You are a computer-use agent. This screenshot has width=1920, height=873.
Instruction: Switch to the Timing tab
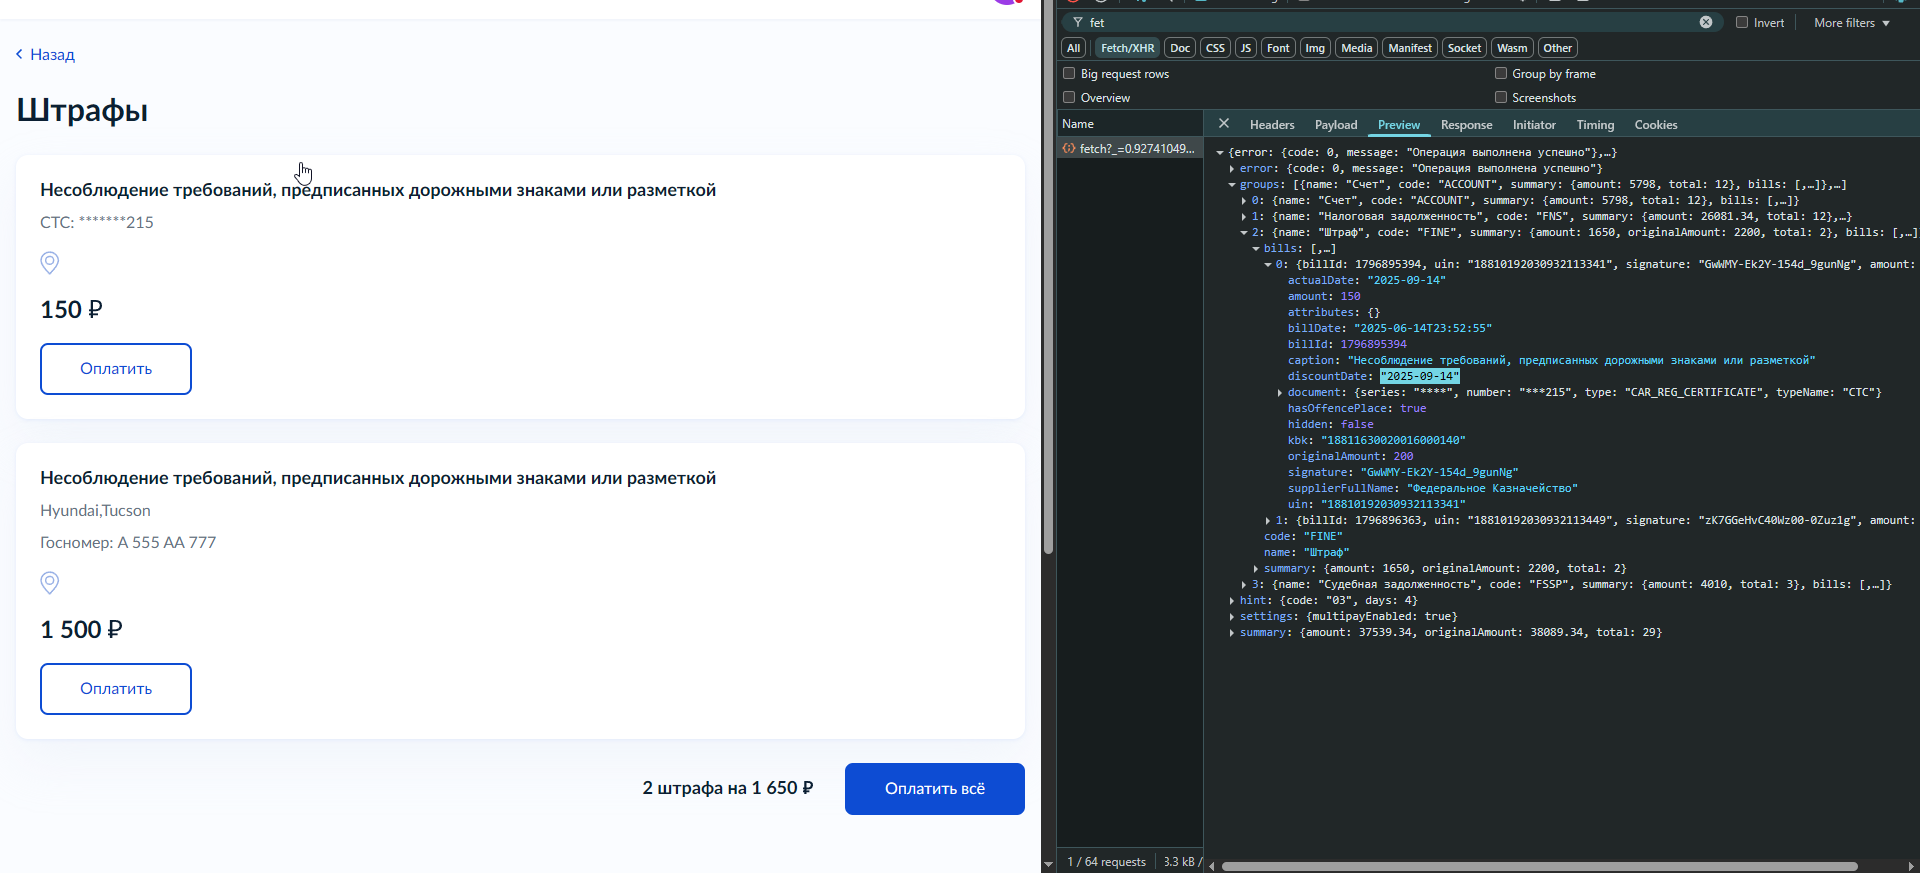pos(1595,125)
